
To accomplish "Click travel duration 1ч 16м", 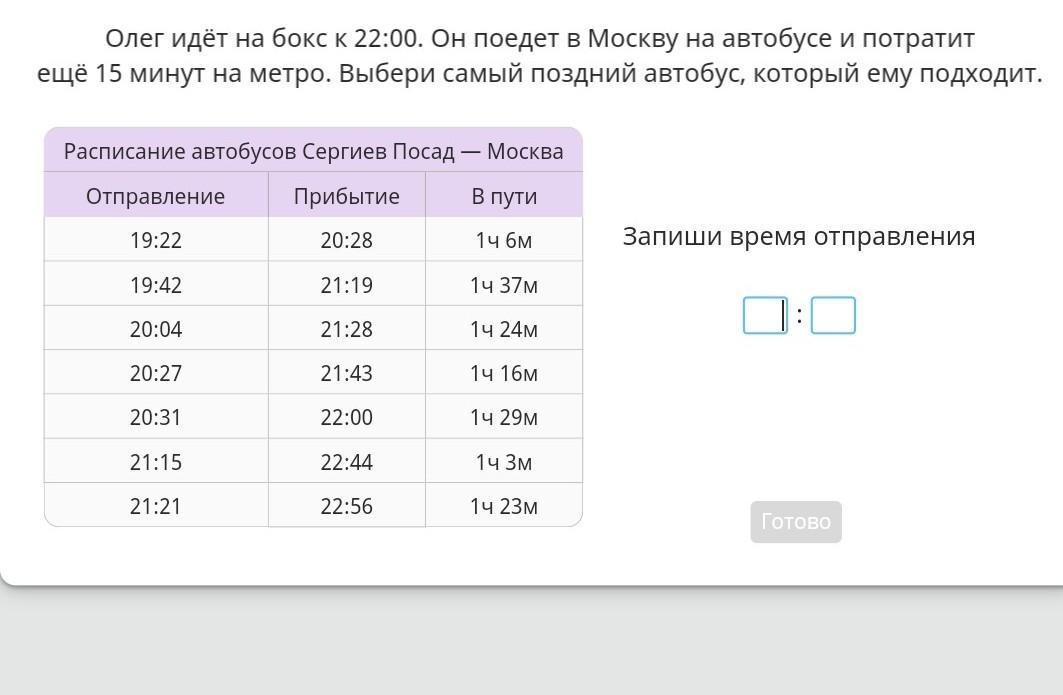I will pyautogui.click(x=504, y=373).
